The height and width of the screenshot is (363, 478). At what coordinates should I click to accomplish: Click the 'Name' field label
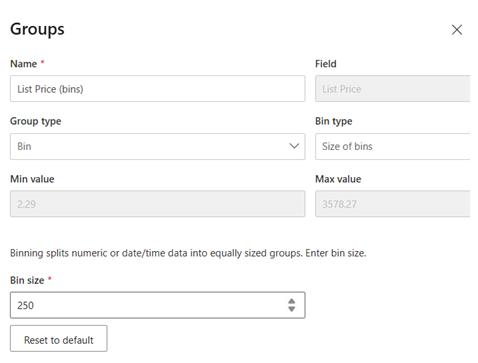coord(24,64)
